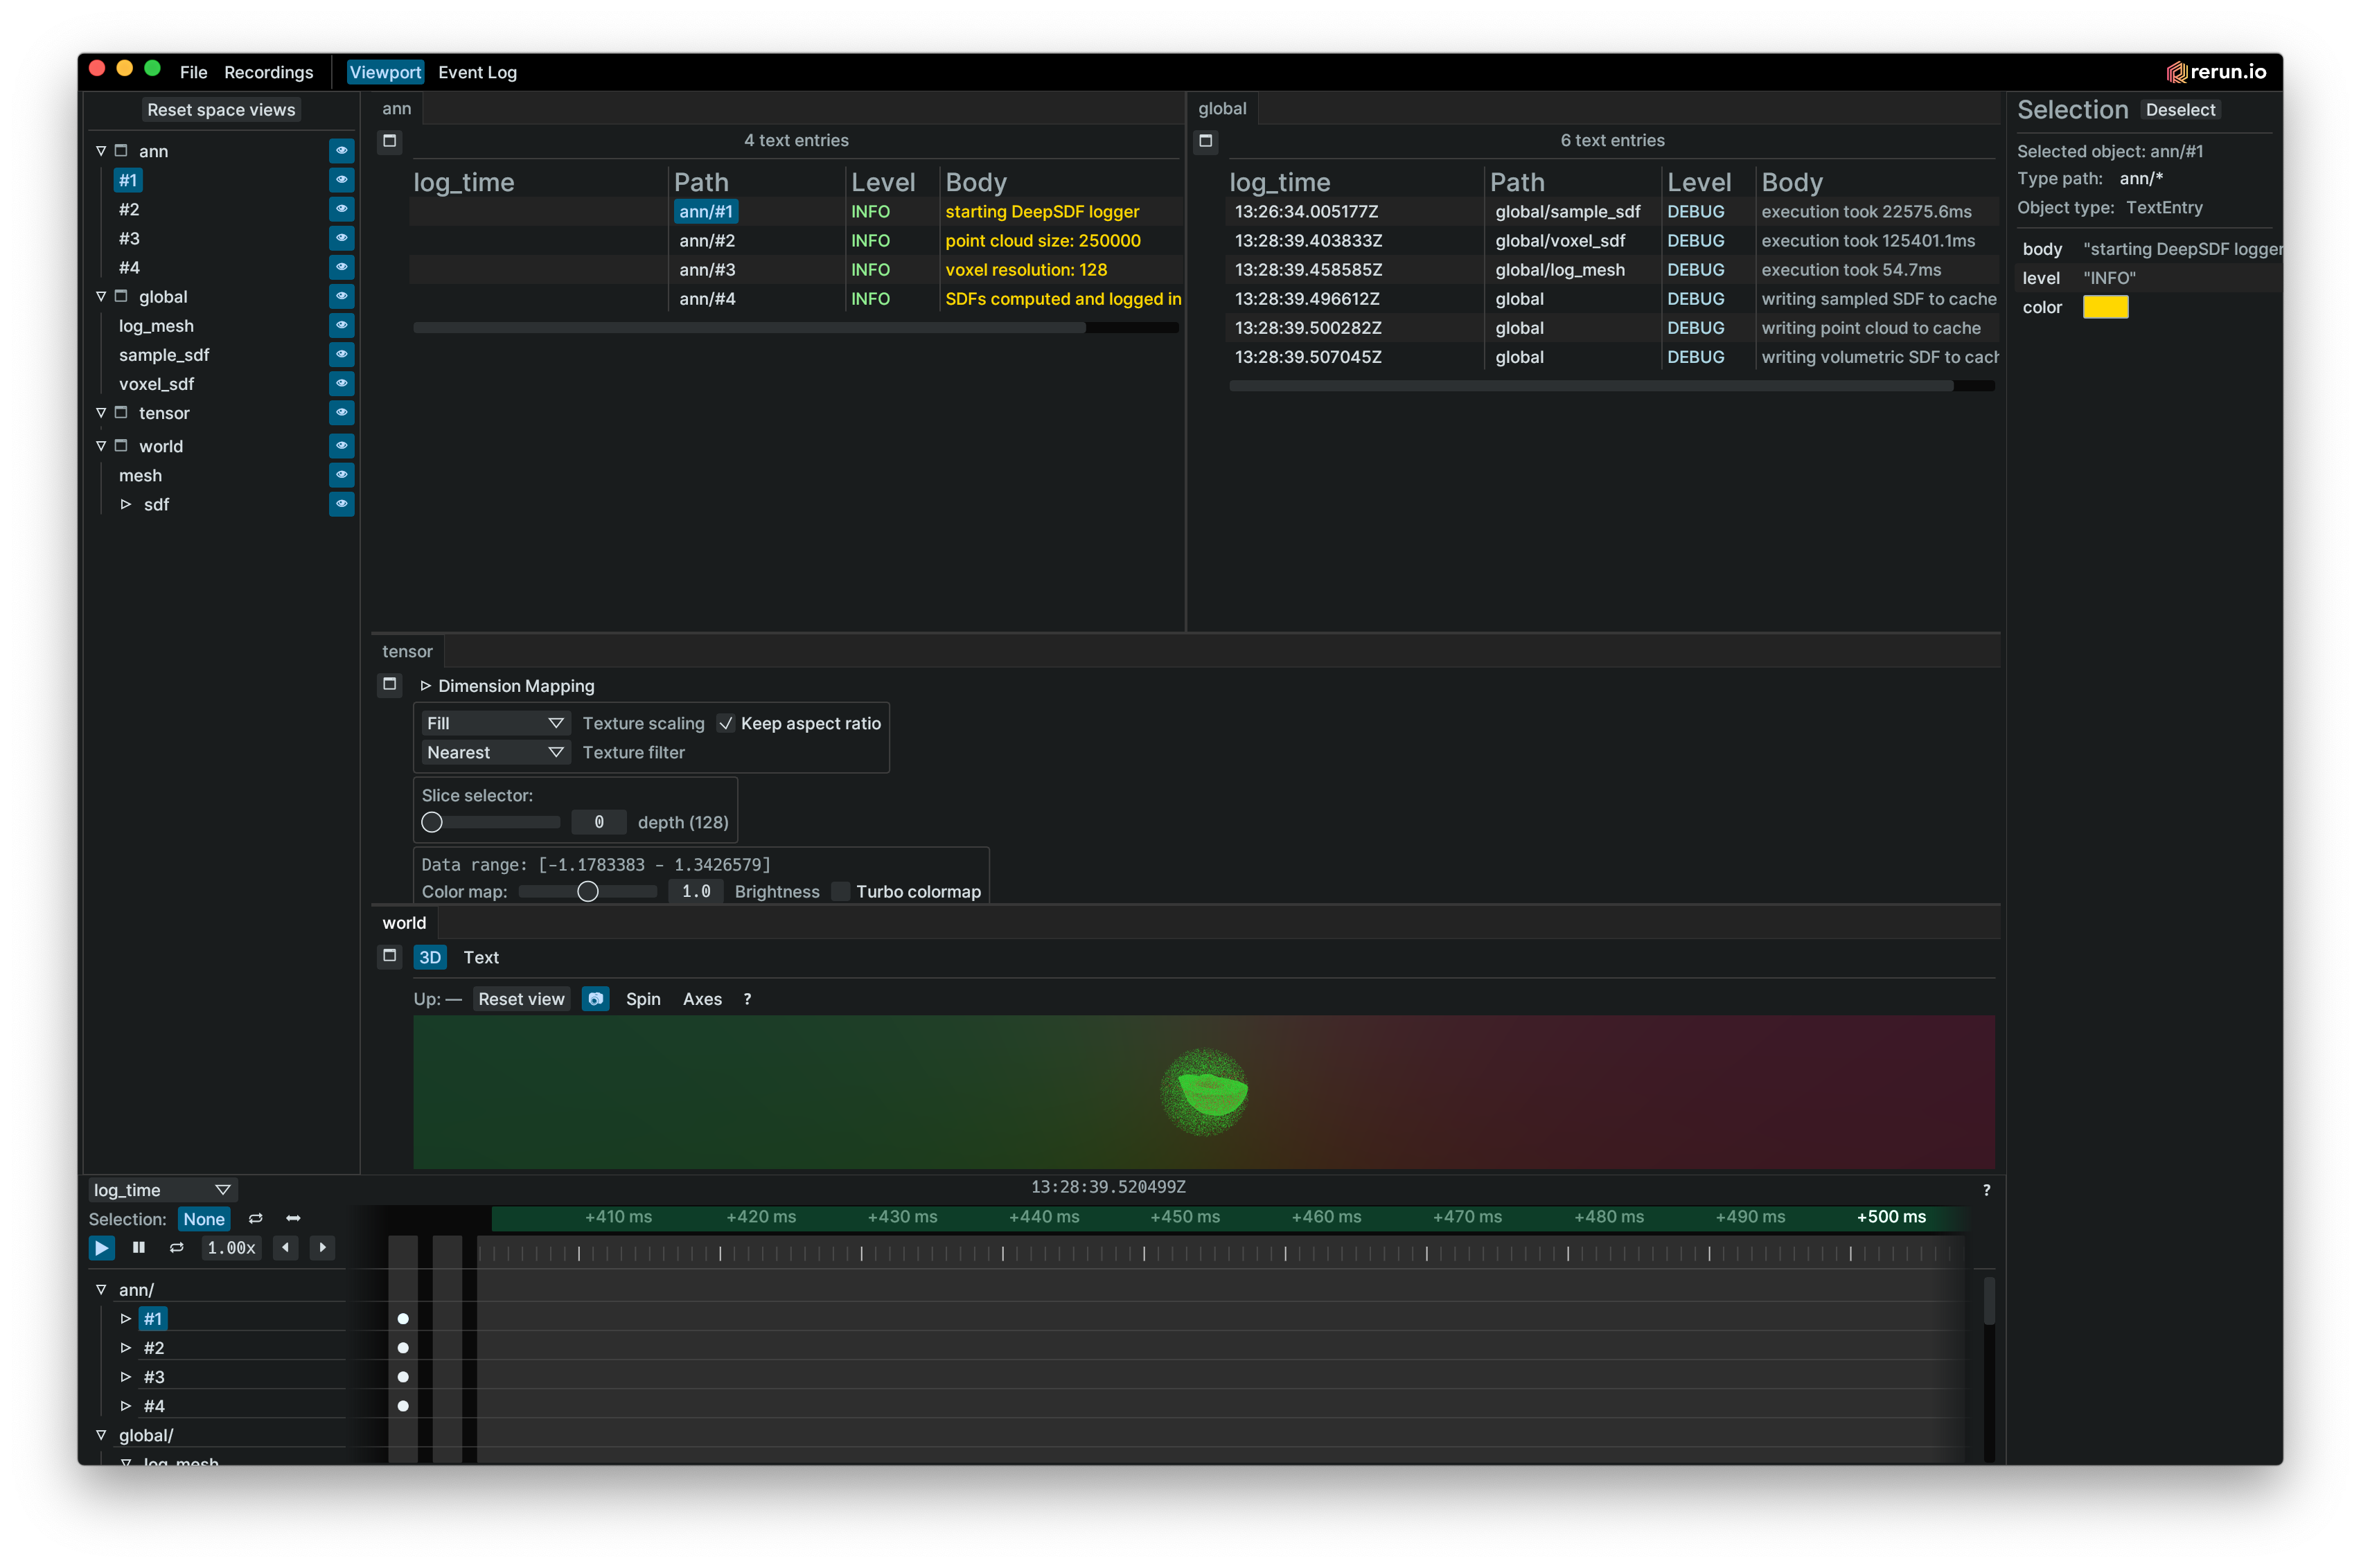Expand the sdf tree node under world

pyautogui.click(x=126, y=505)
